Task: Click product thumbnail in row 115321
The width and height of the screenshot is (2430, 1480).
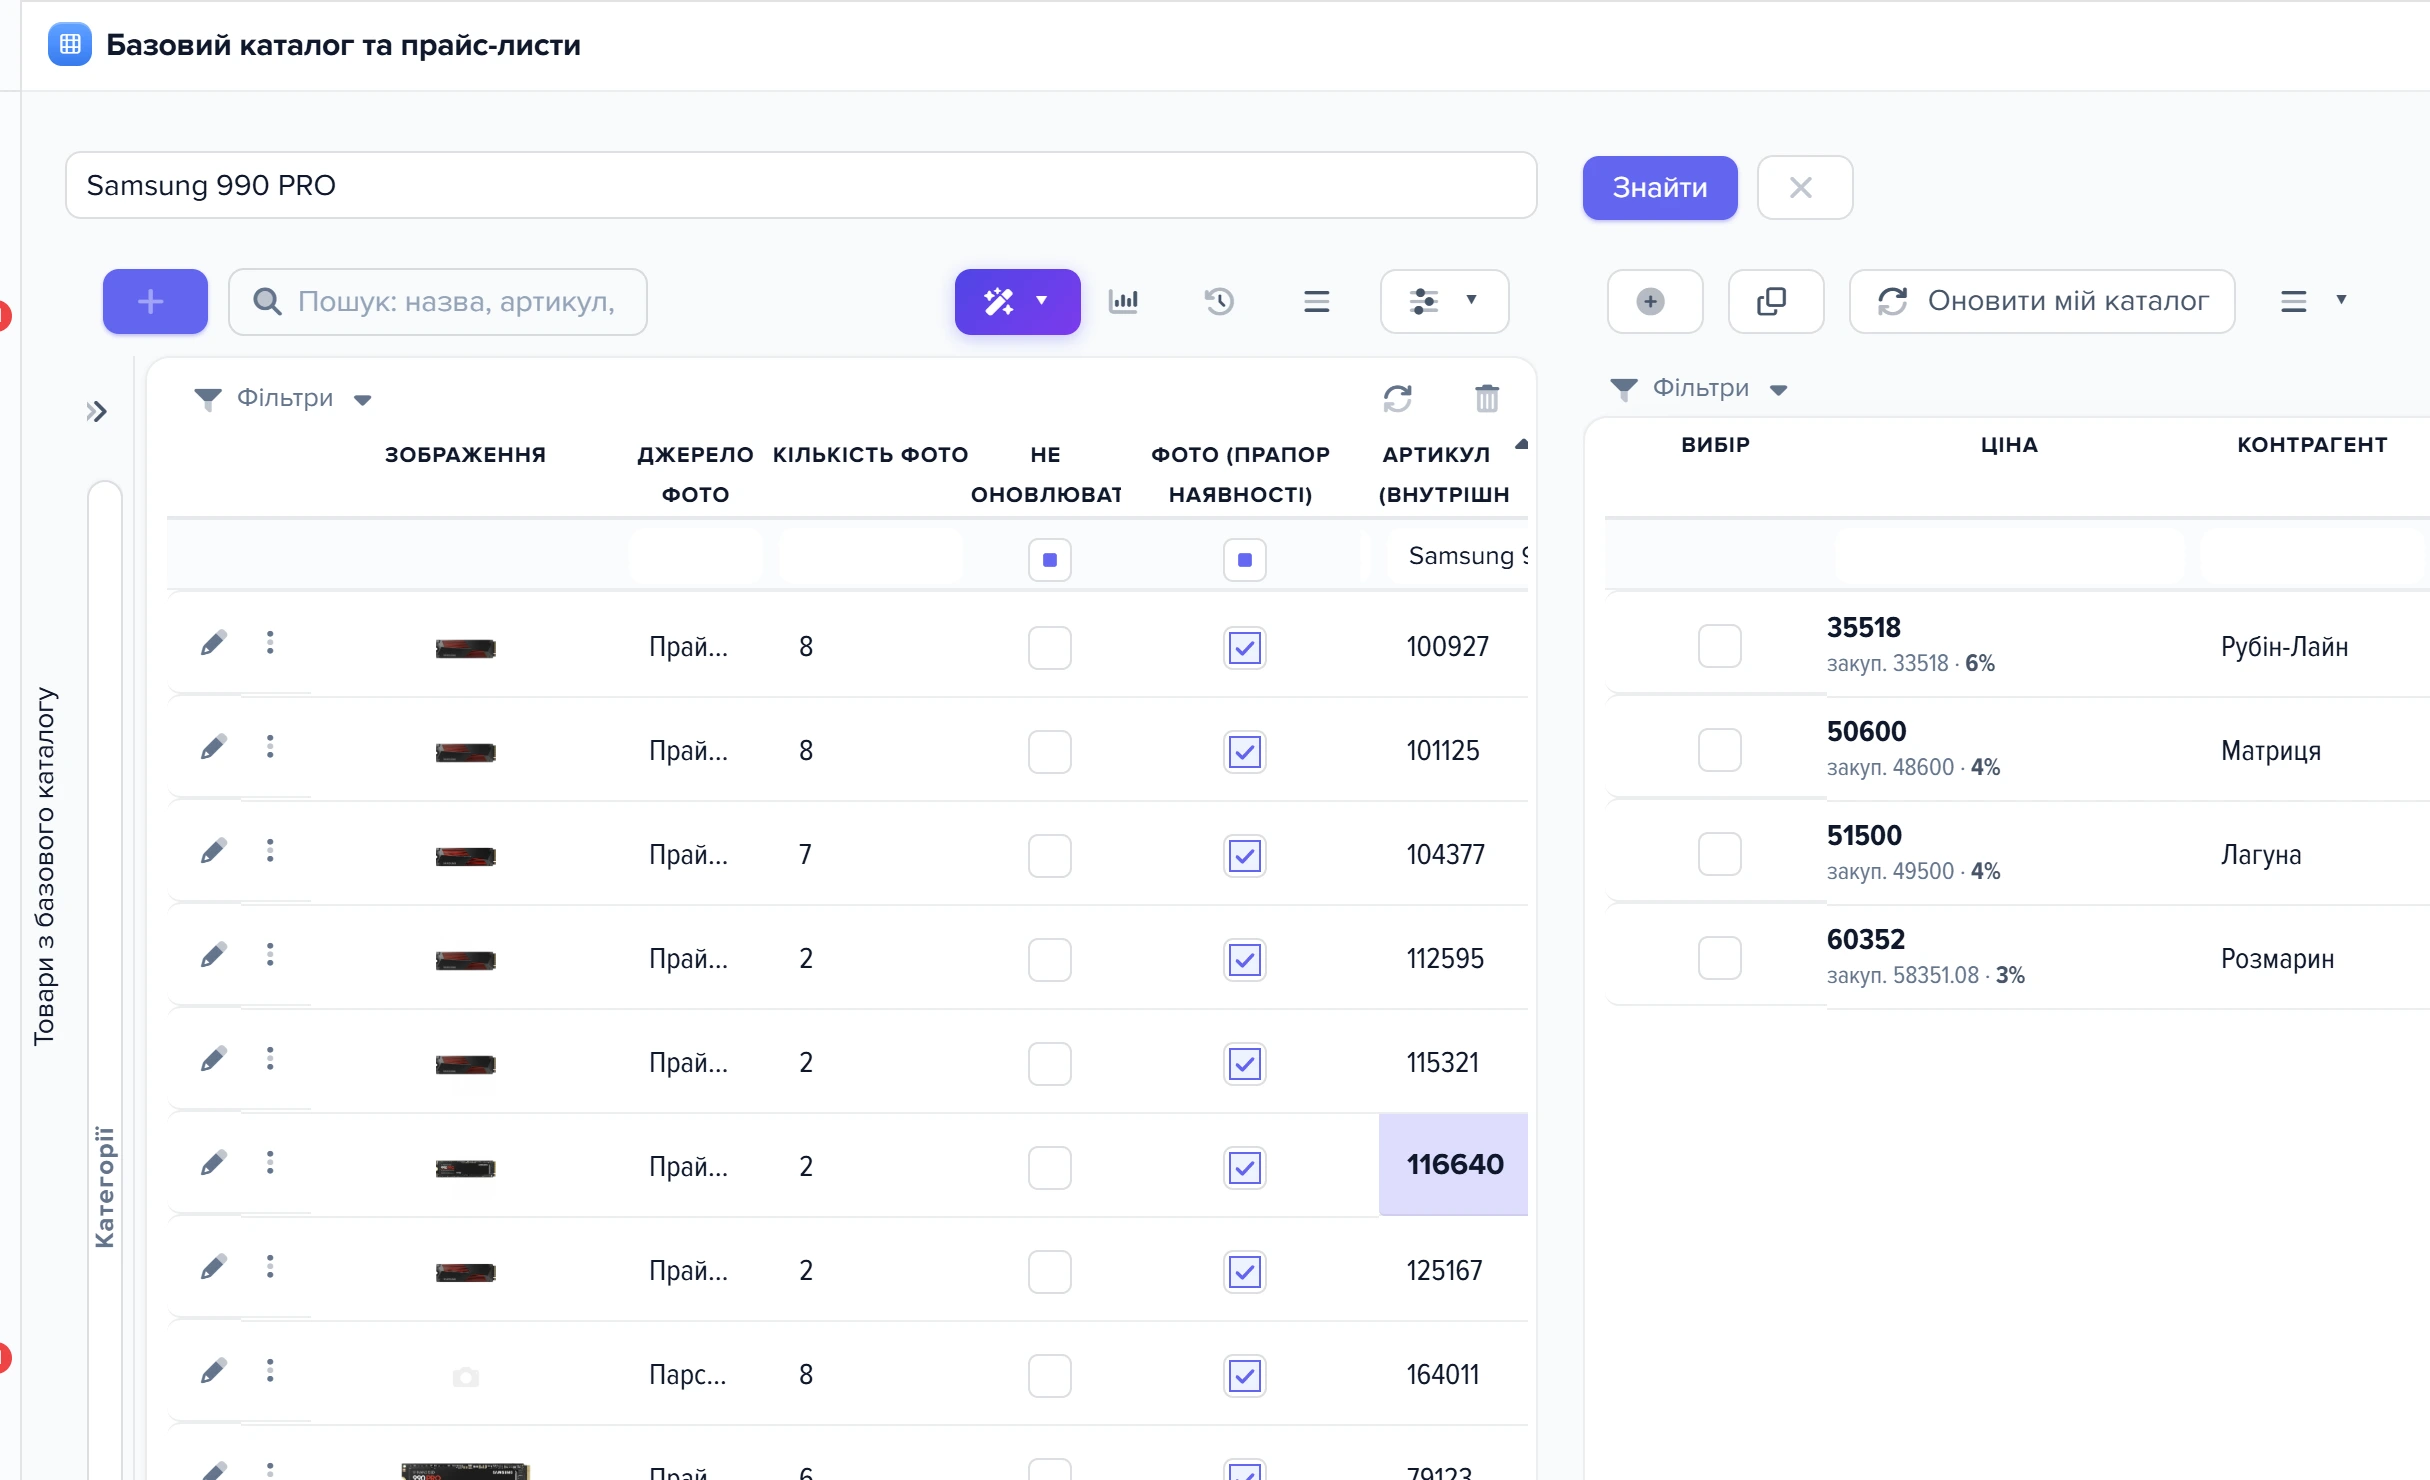Action: click(465, 1064)
